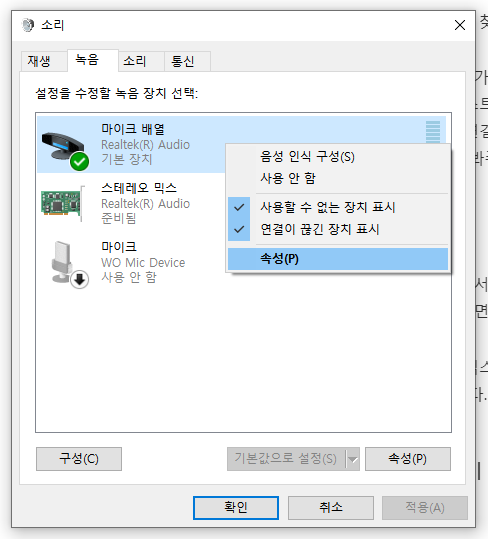
Task: Click the 기본 장치 status text
Action: 126,159
